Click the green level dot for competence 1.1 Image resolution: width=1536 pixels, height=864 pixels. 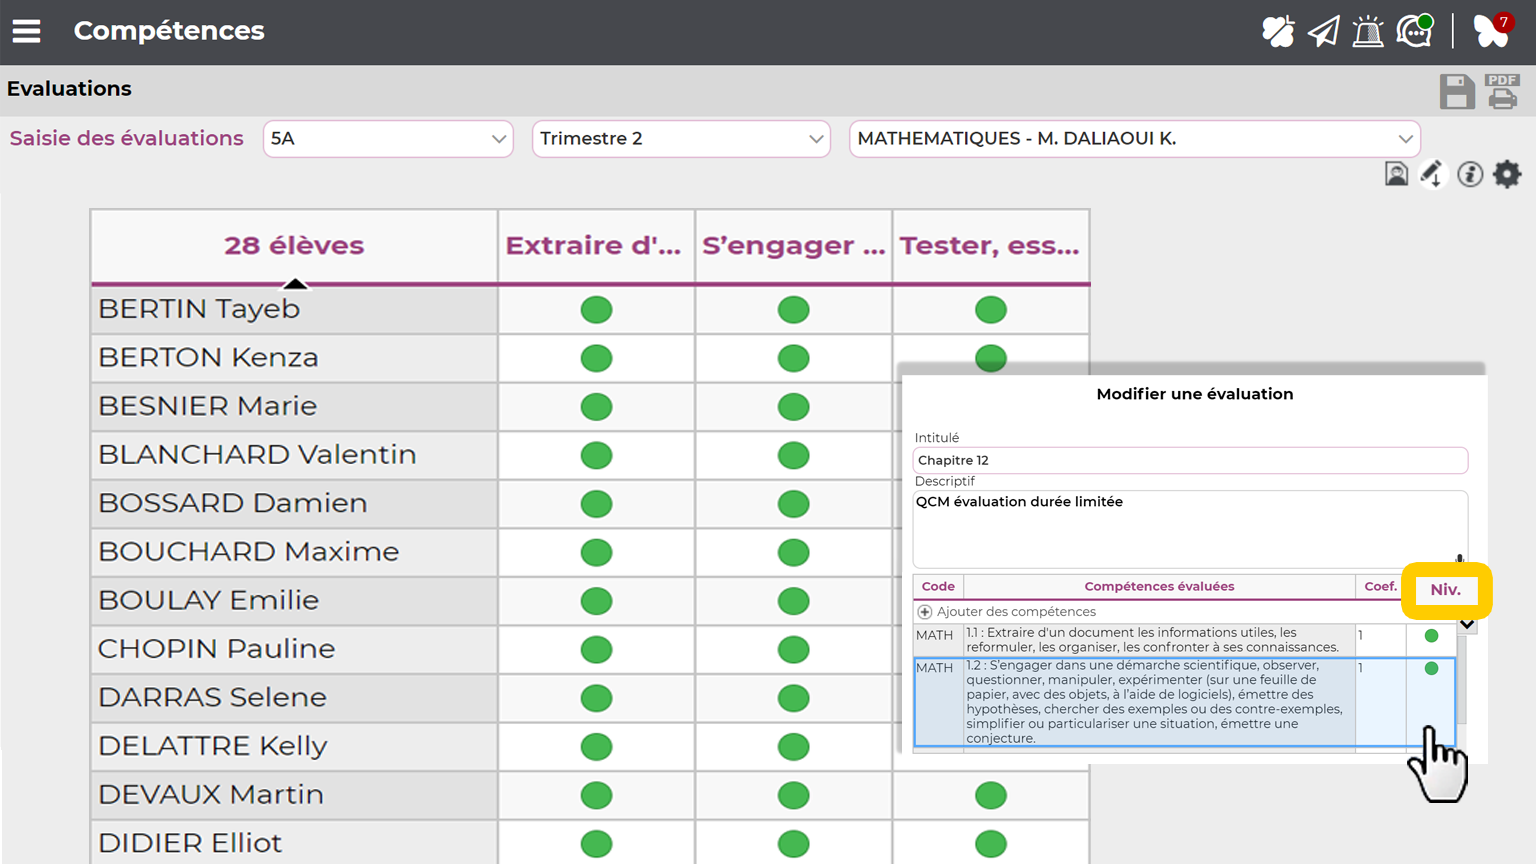pos(1431,636)
